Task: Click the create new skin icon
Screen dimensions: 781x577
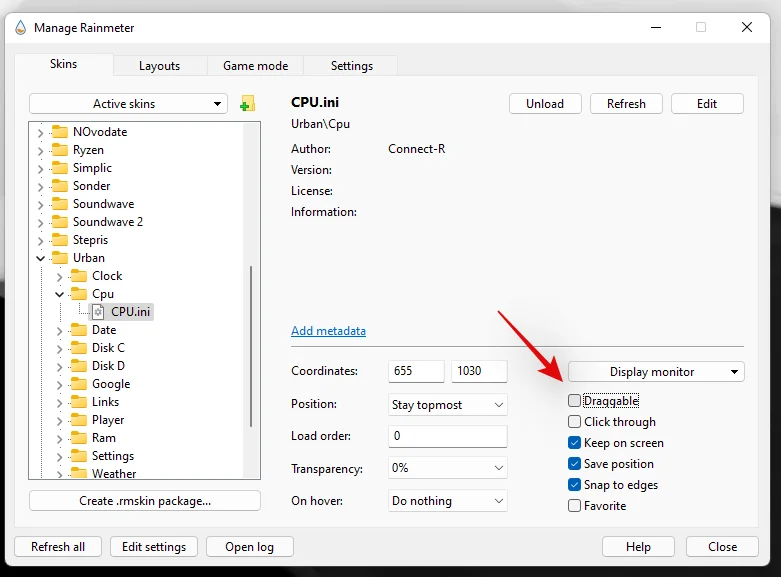Action: click(x=247, y=104)
